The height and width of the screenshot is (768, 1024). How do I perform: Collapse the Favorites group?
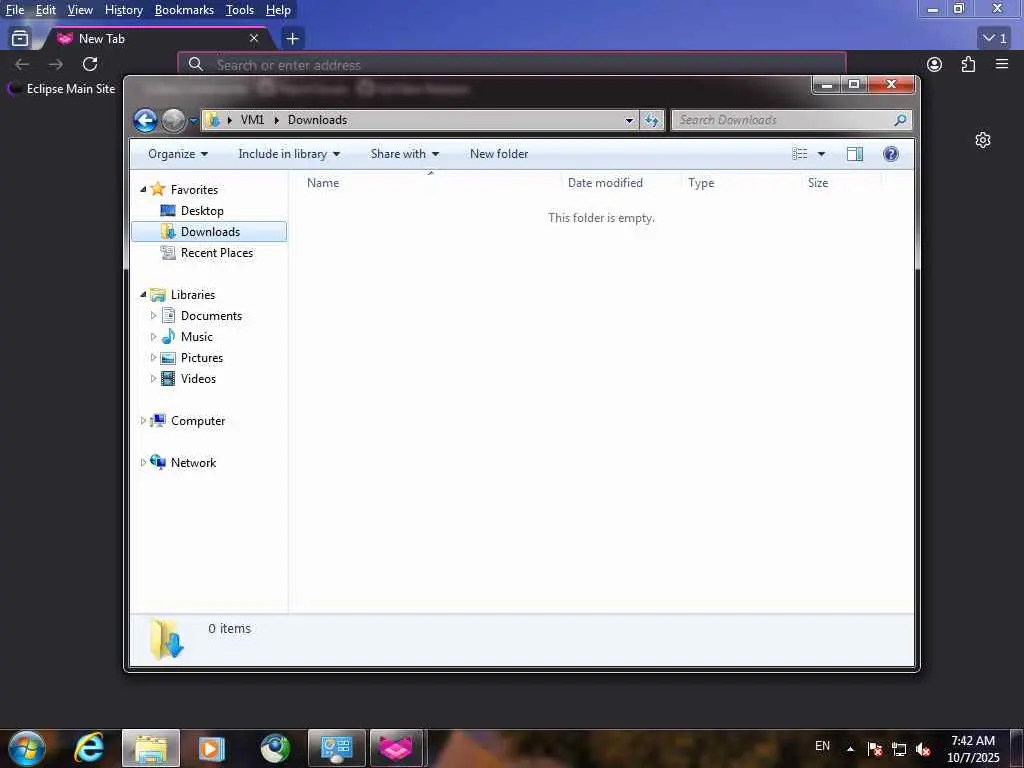[x=143, y=189]
